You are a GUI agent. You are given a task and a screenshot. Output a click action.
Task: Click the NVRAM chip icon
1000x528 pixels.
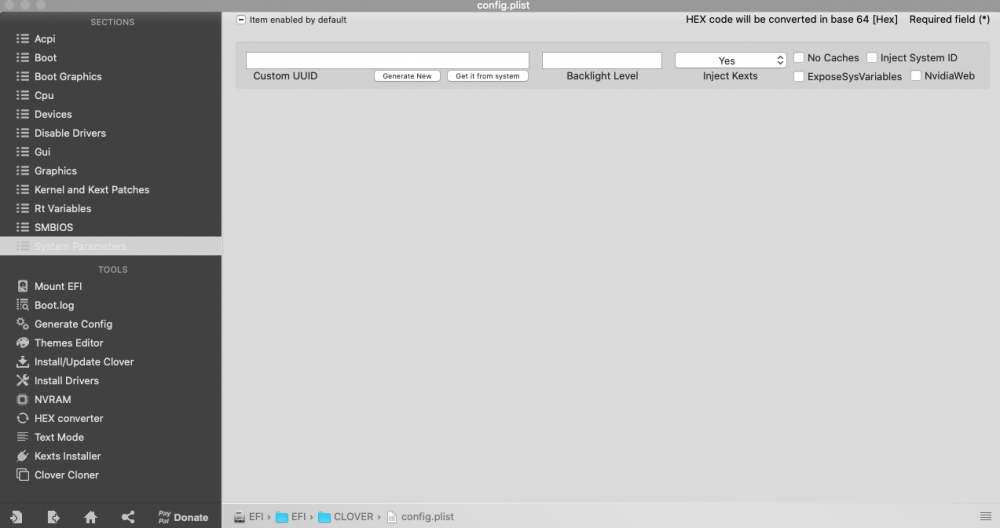pyautogui.click(x=22, y=399)
